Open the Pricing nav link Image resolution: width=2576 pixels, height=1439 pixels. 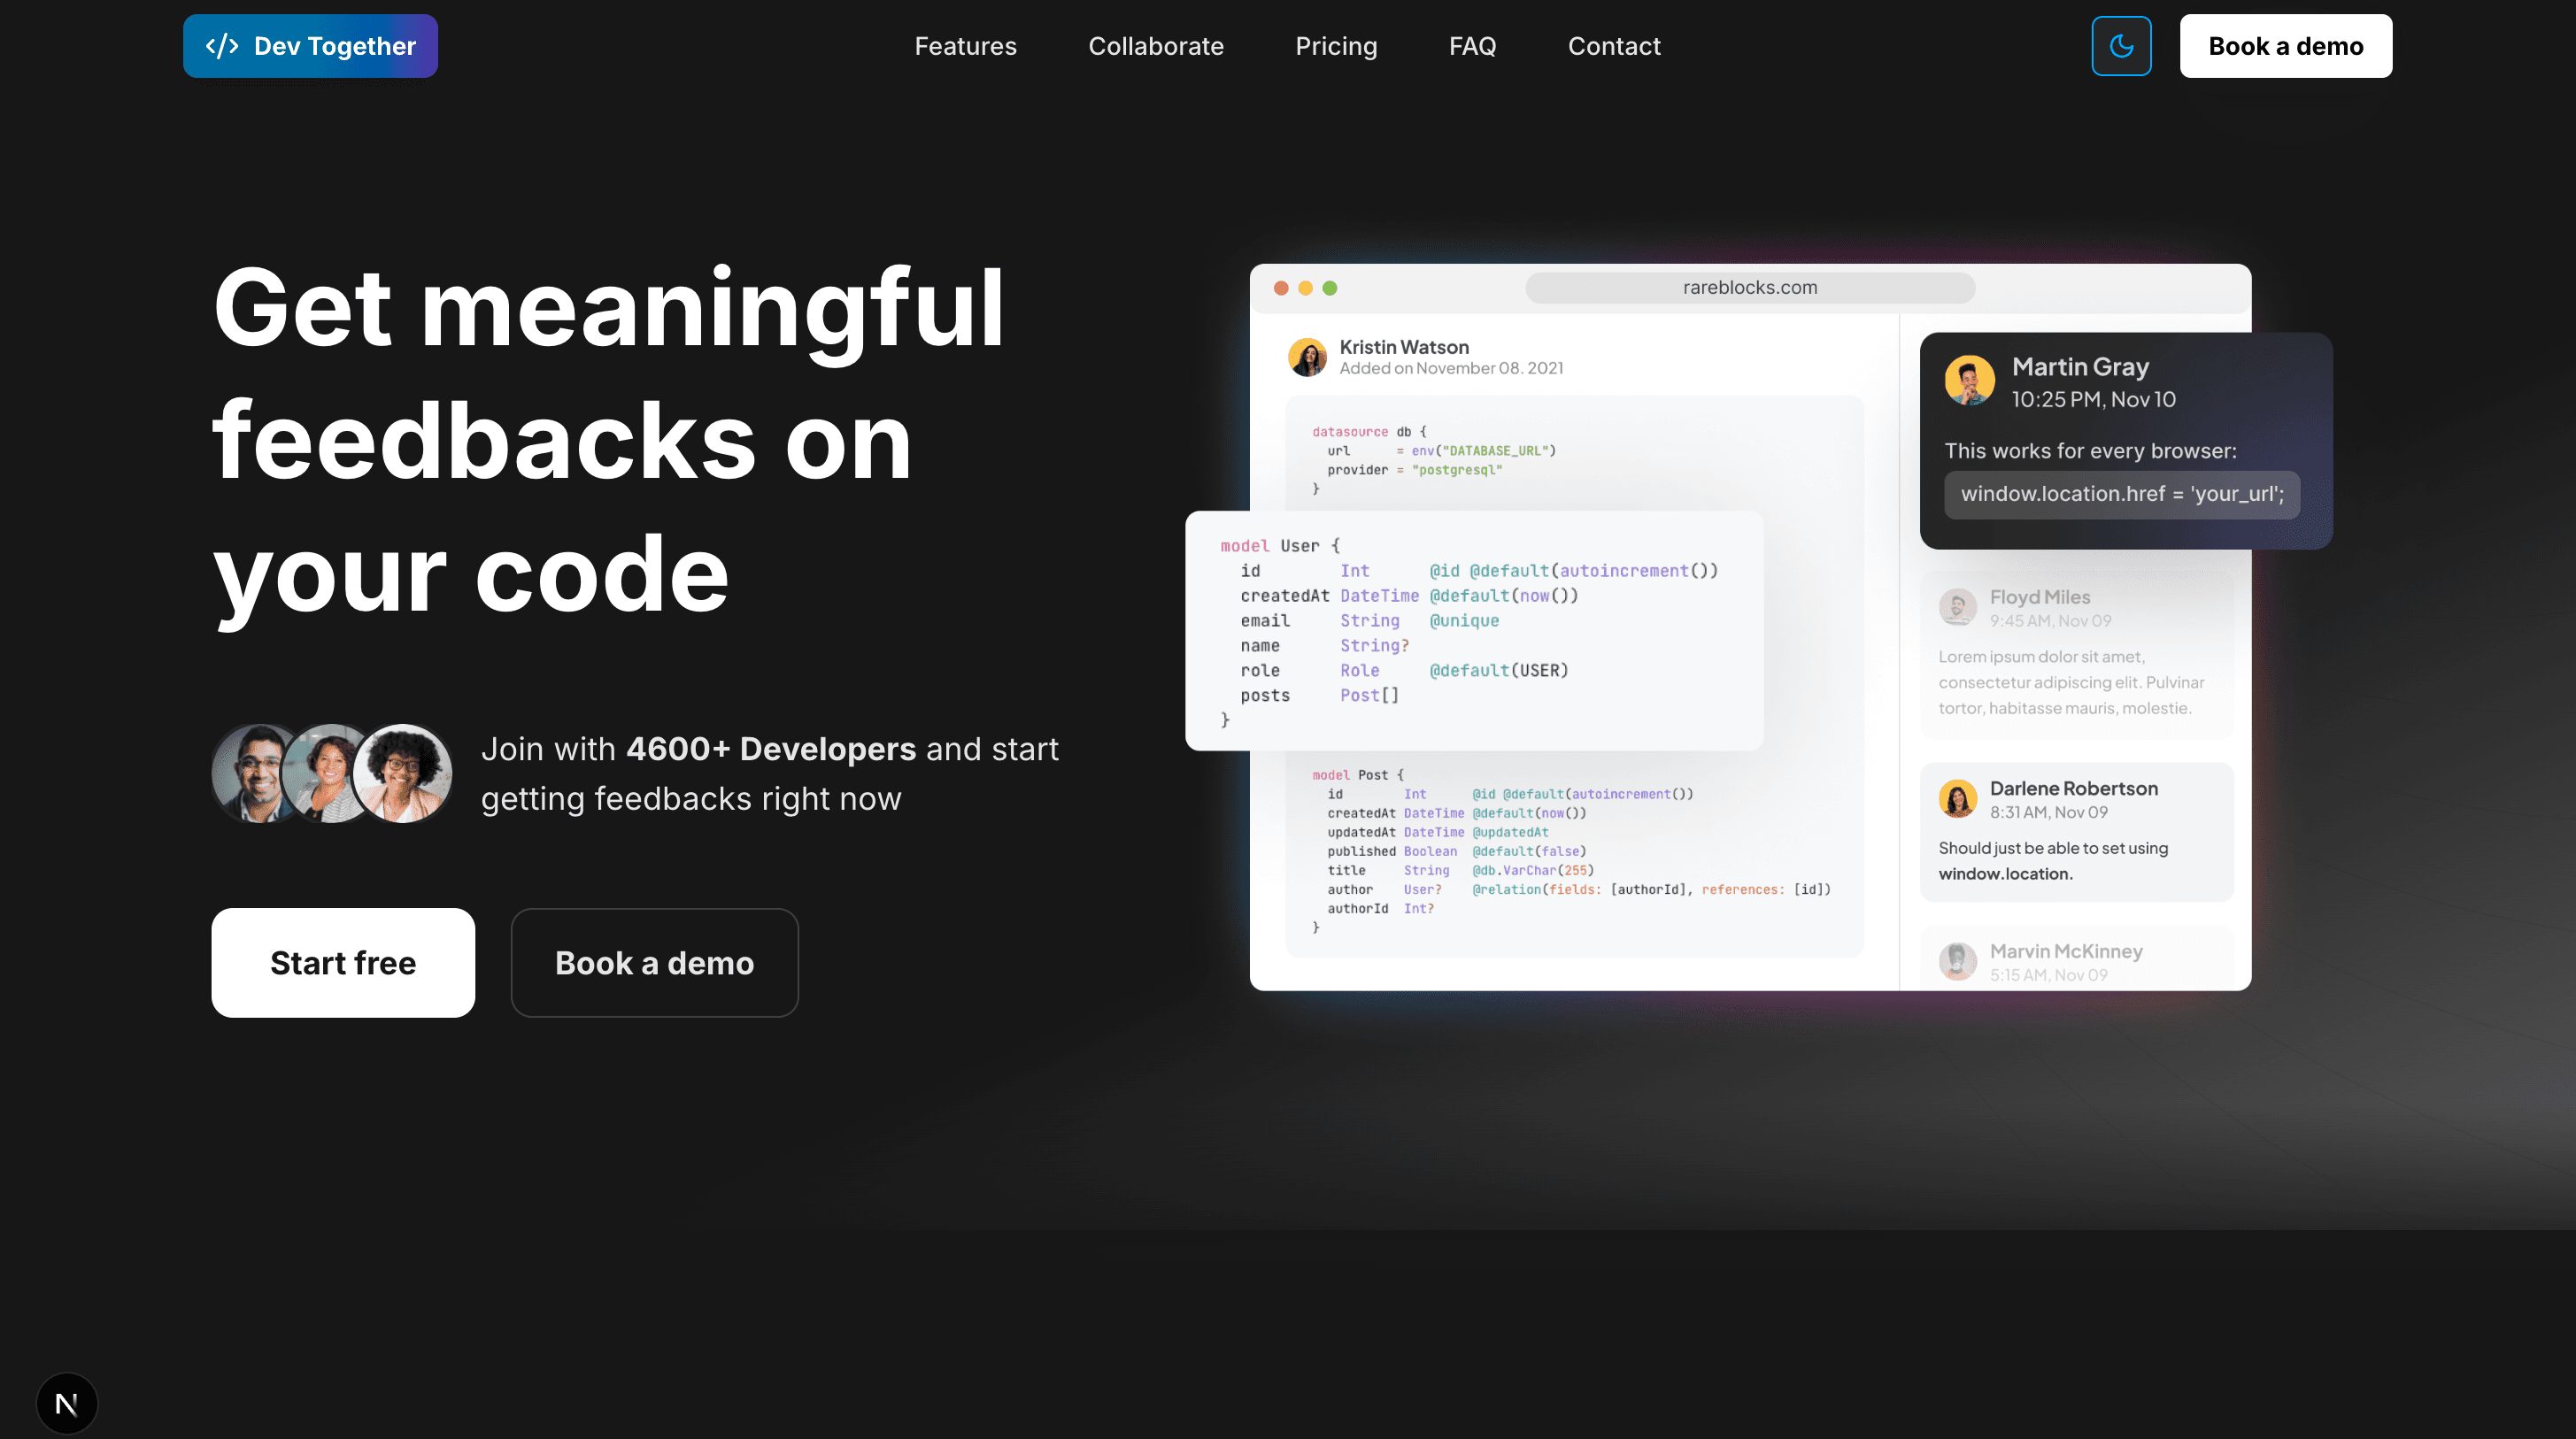coord(1336,46)
